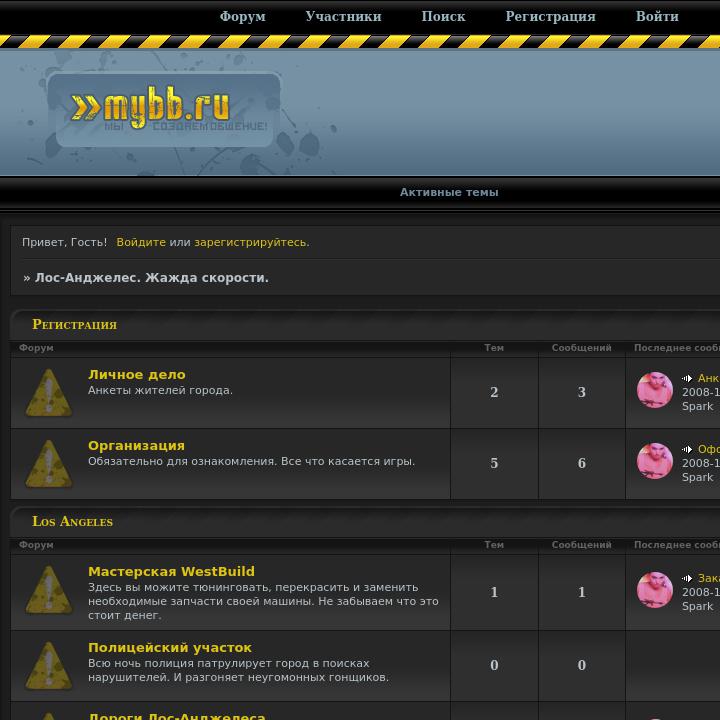Click 'Привет, Гость!' greeting text
This screenshot has height=720, width=720.
coord(64,242)
